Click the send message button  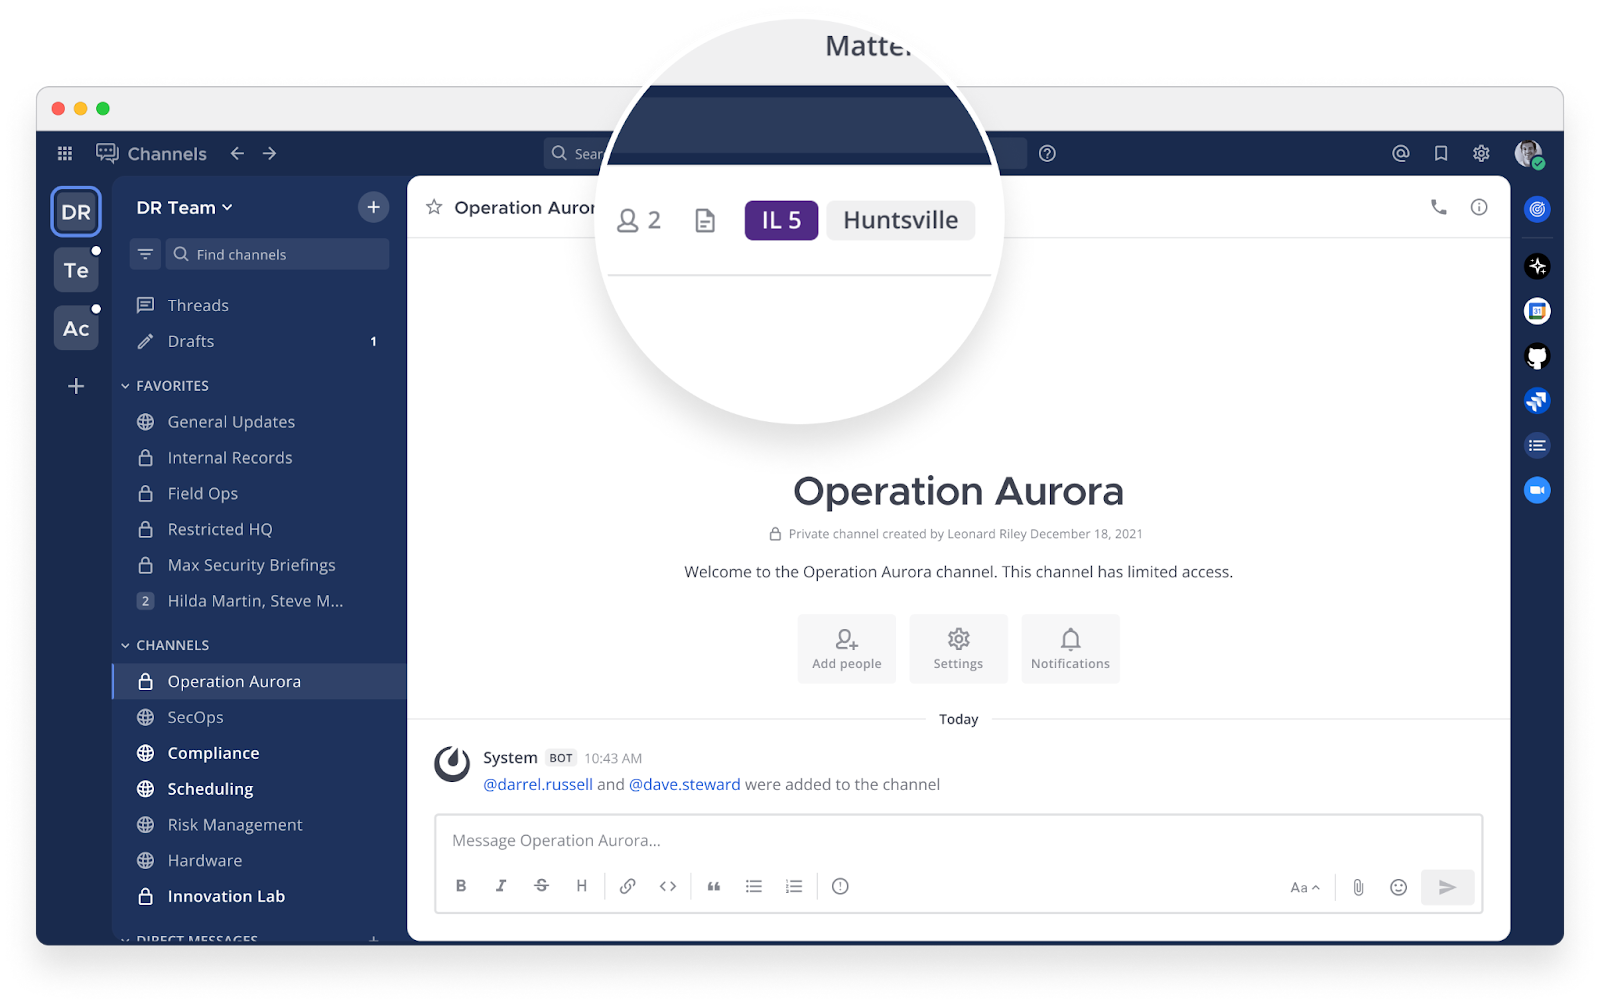coord(1447,887)
